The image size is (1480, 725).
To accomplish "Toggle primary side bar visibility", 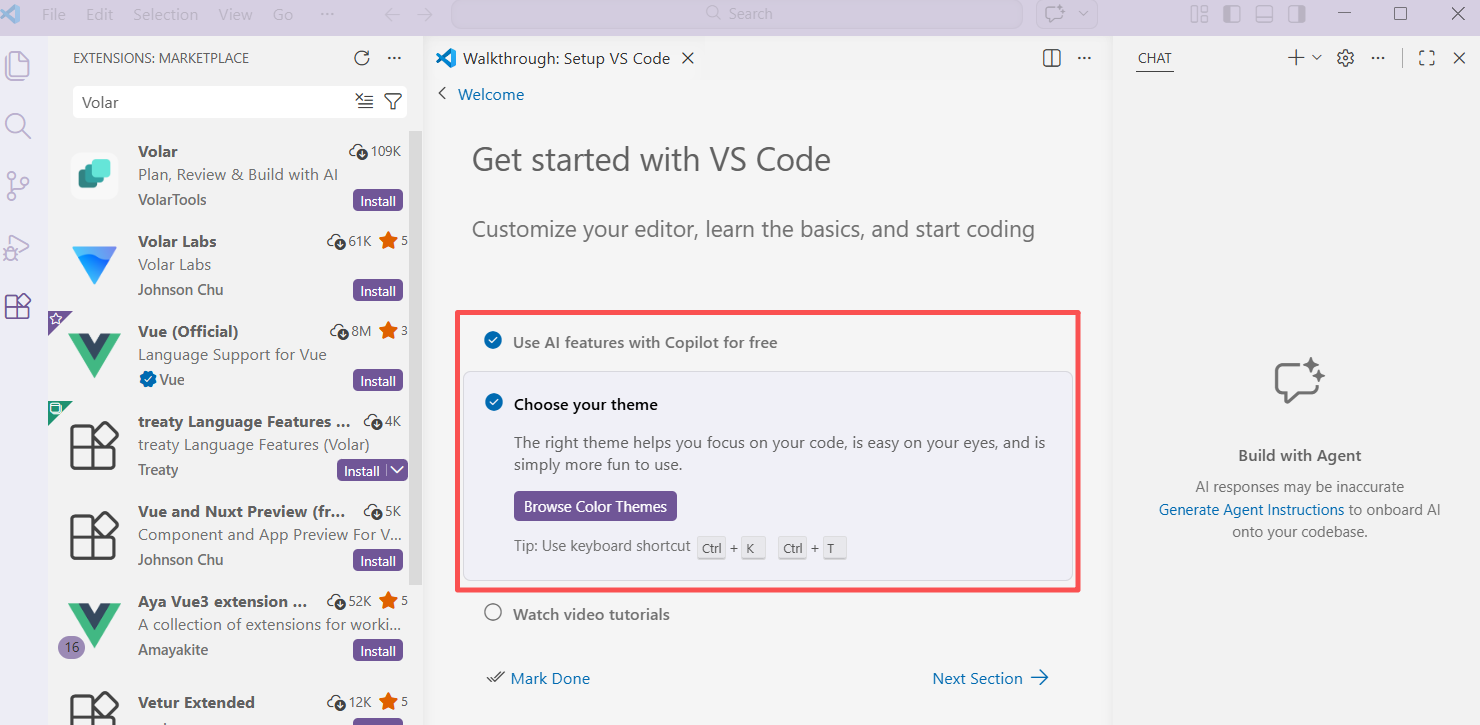I will tap(1232, 14).
